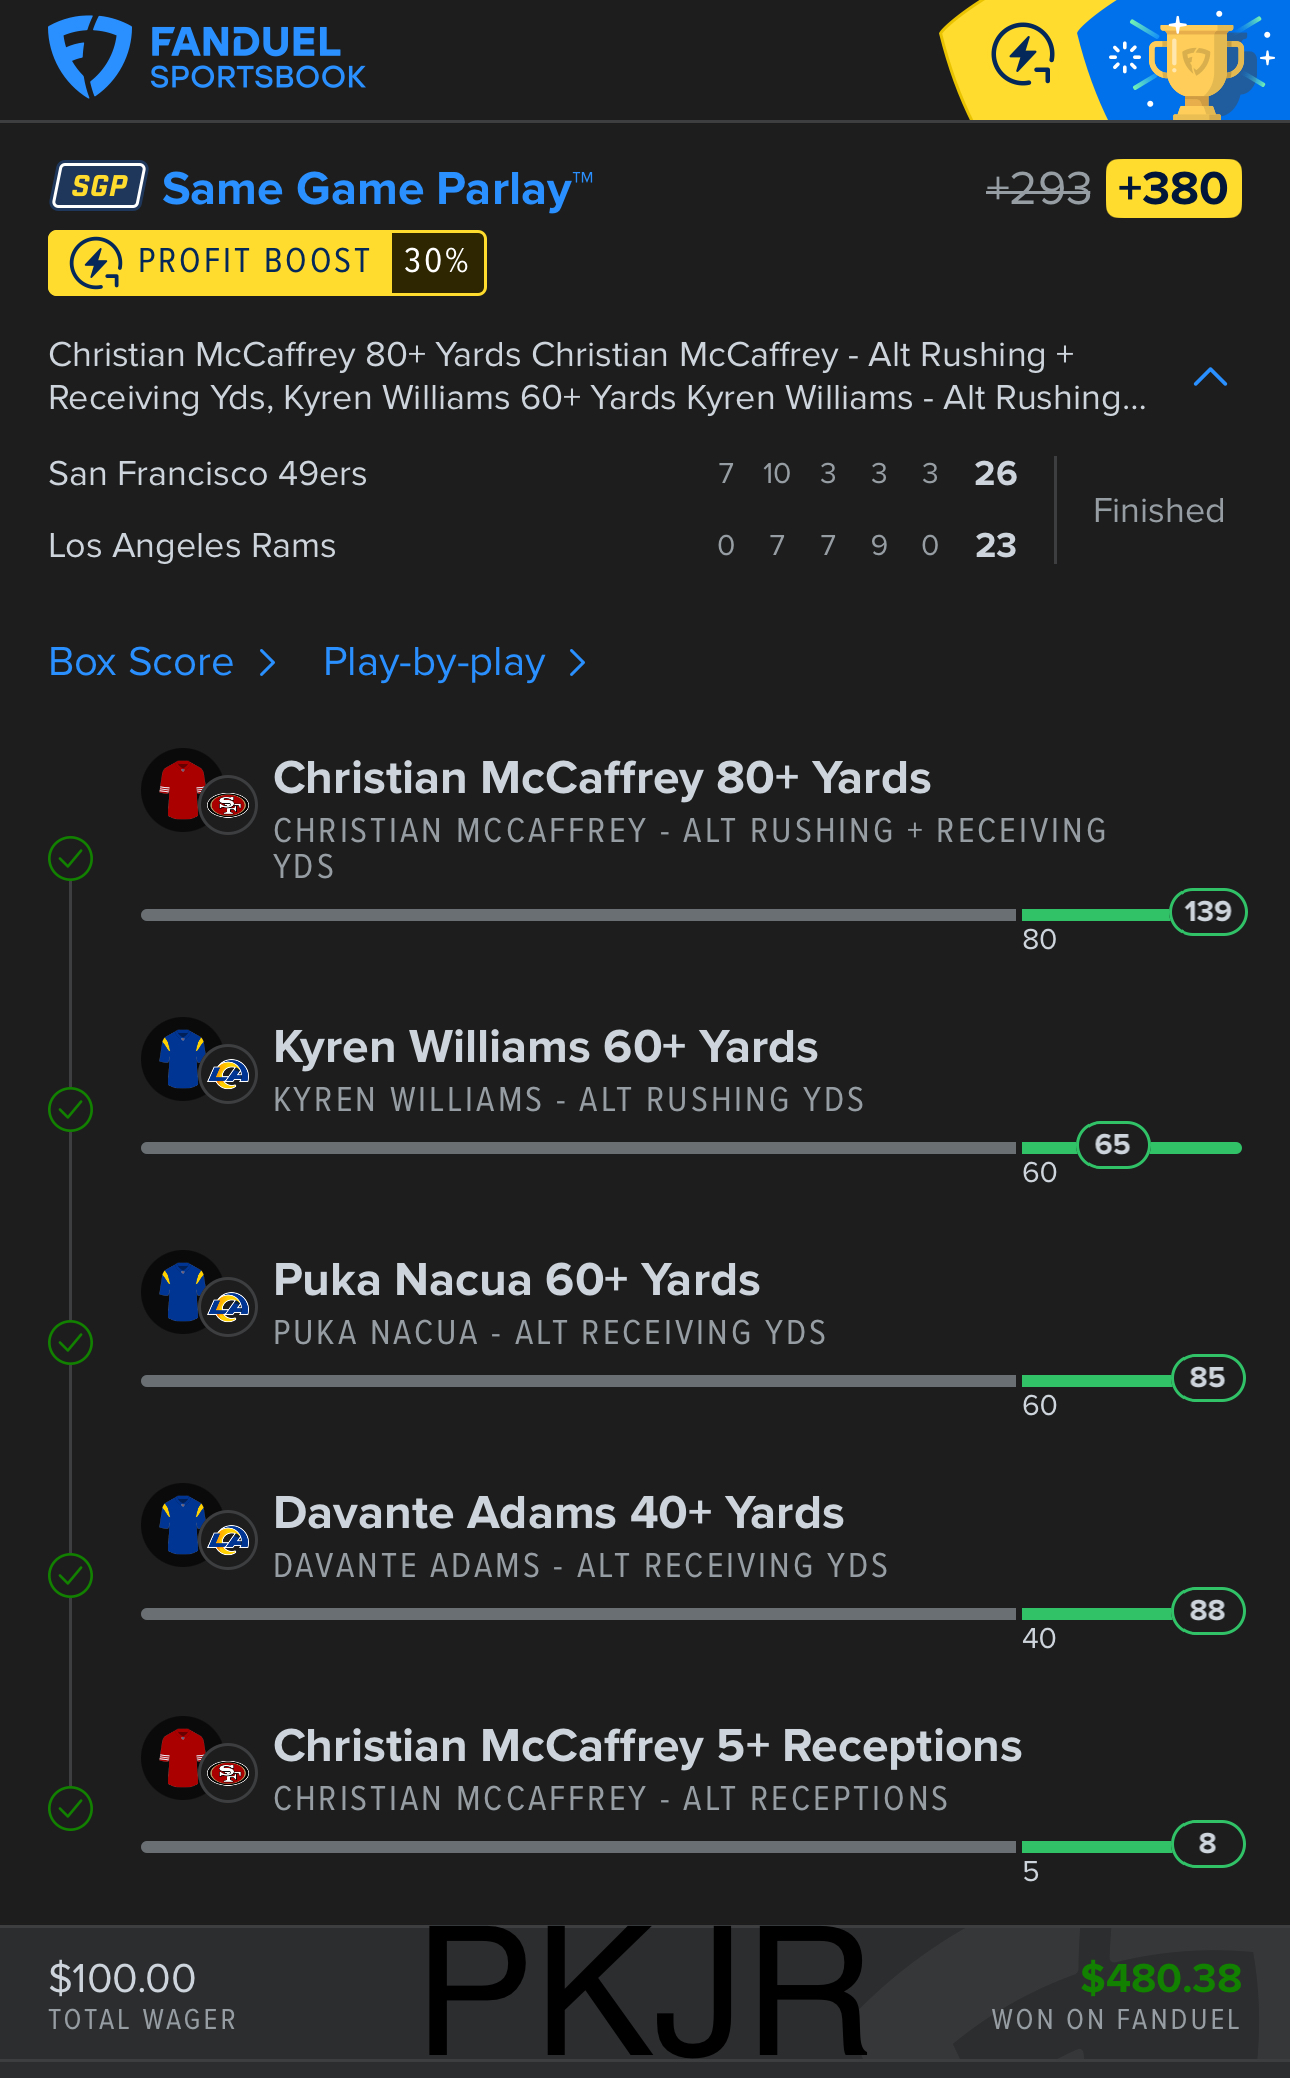The image size is (1290, 2078).
Task: Click the FanDuel shield logo
Action: 89,57
